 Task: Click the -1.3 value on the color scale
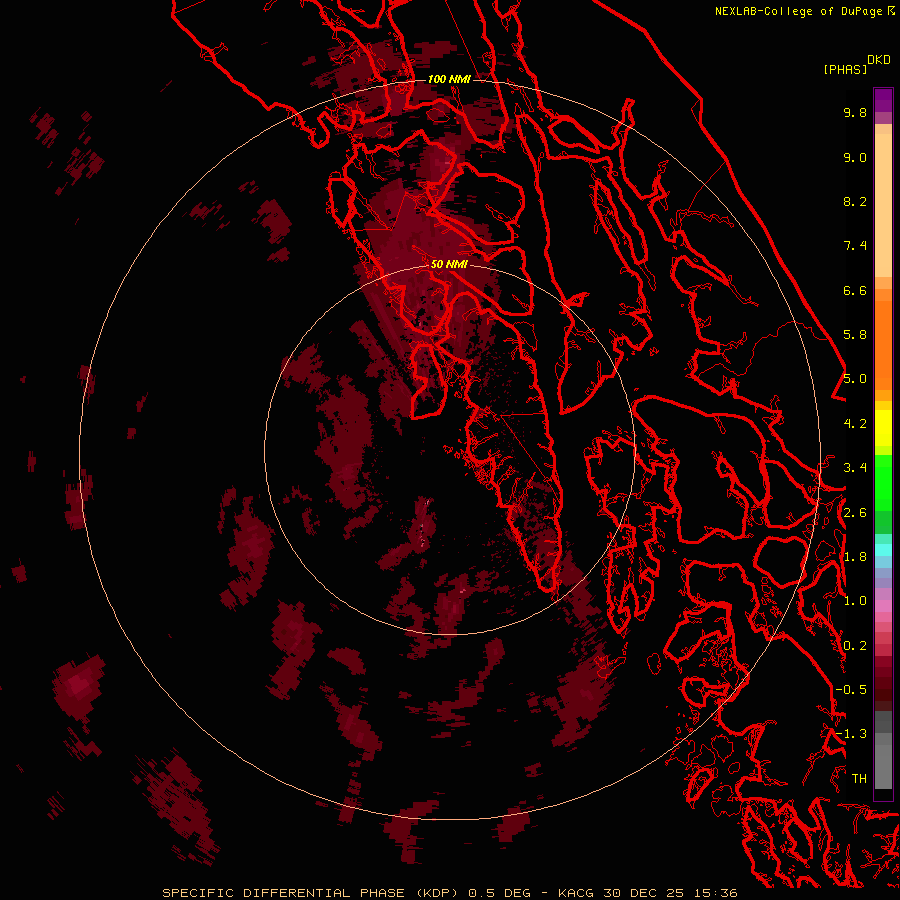point(851,734)
